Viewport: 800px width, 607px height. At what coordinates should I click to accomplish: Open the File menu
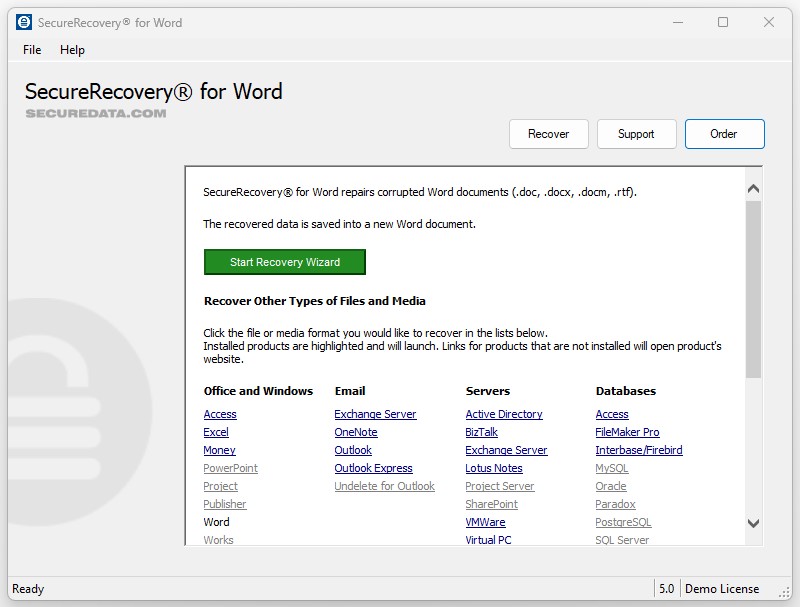(x=31, y=49)
